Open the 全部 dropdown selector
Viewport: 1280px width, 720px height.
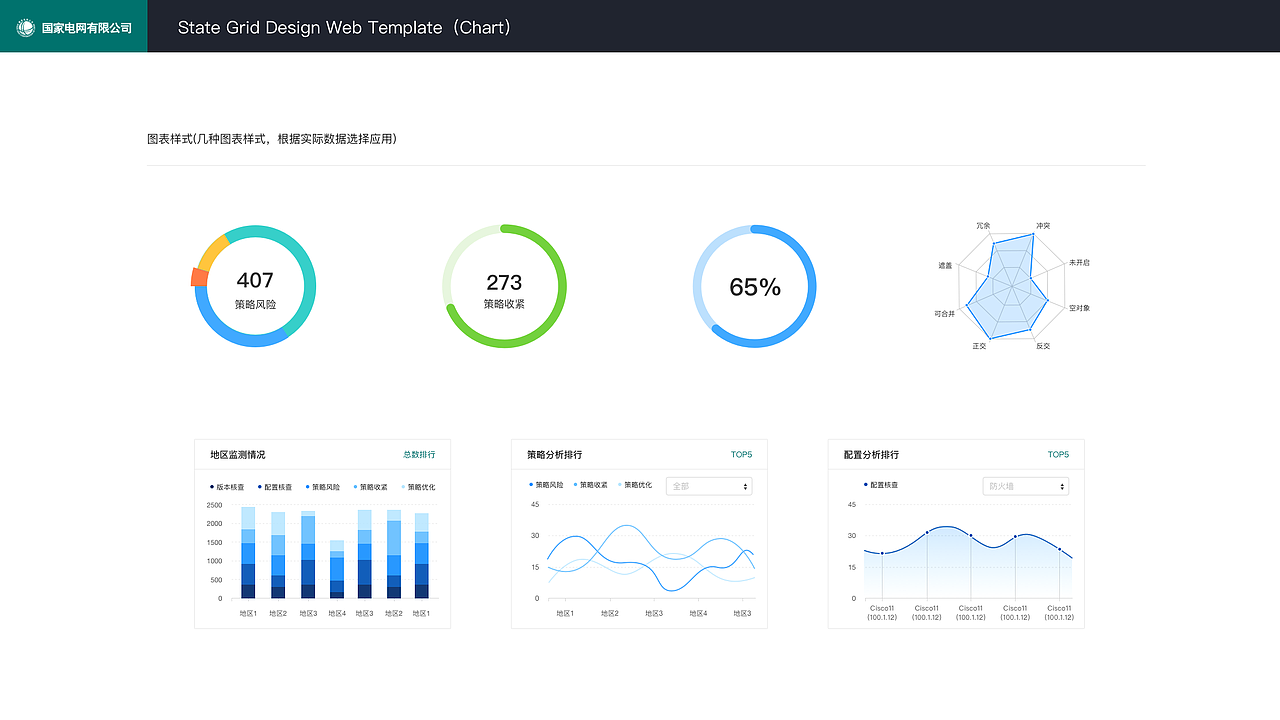click(709, 486)
